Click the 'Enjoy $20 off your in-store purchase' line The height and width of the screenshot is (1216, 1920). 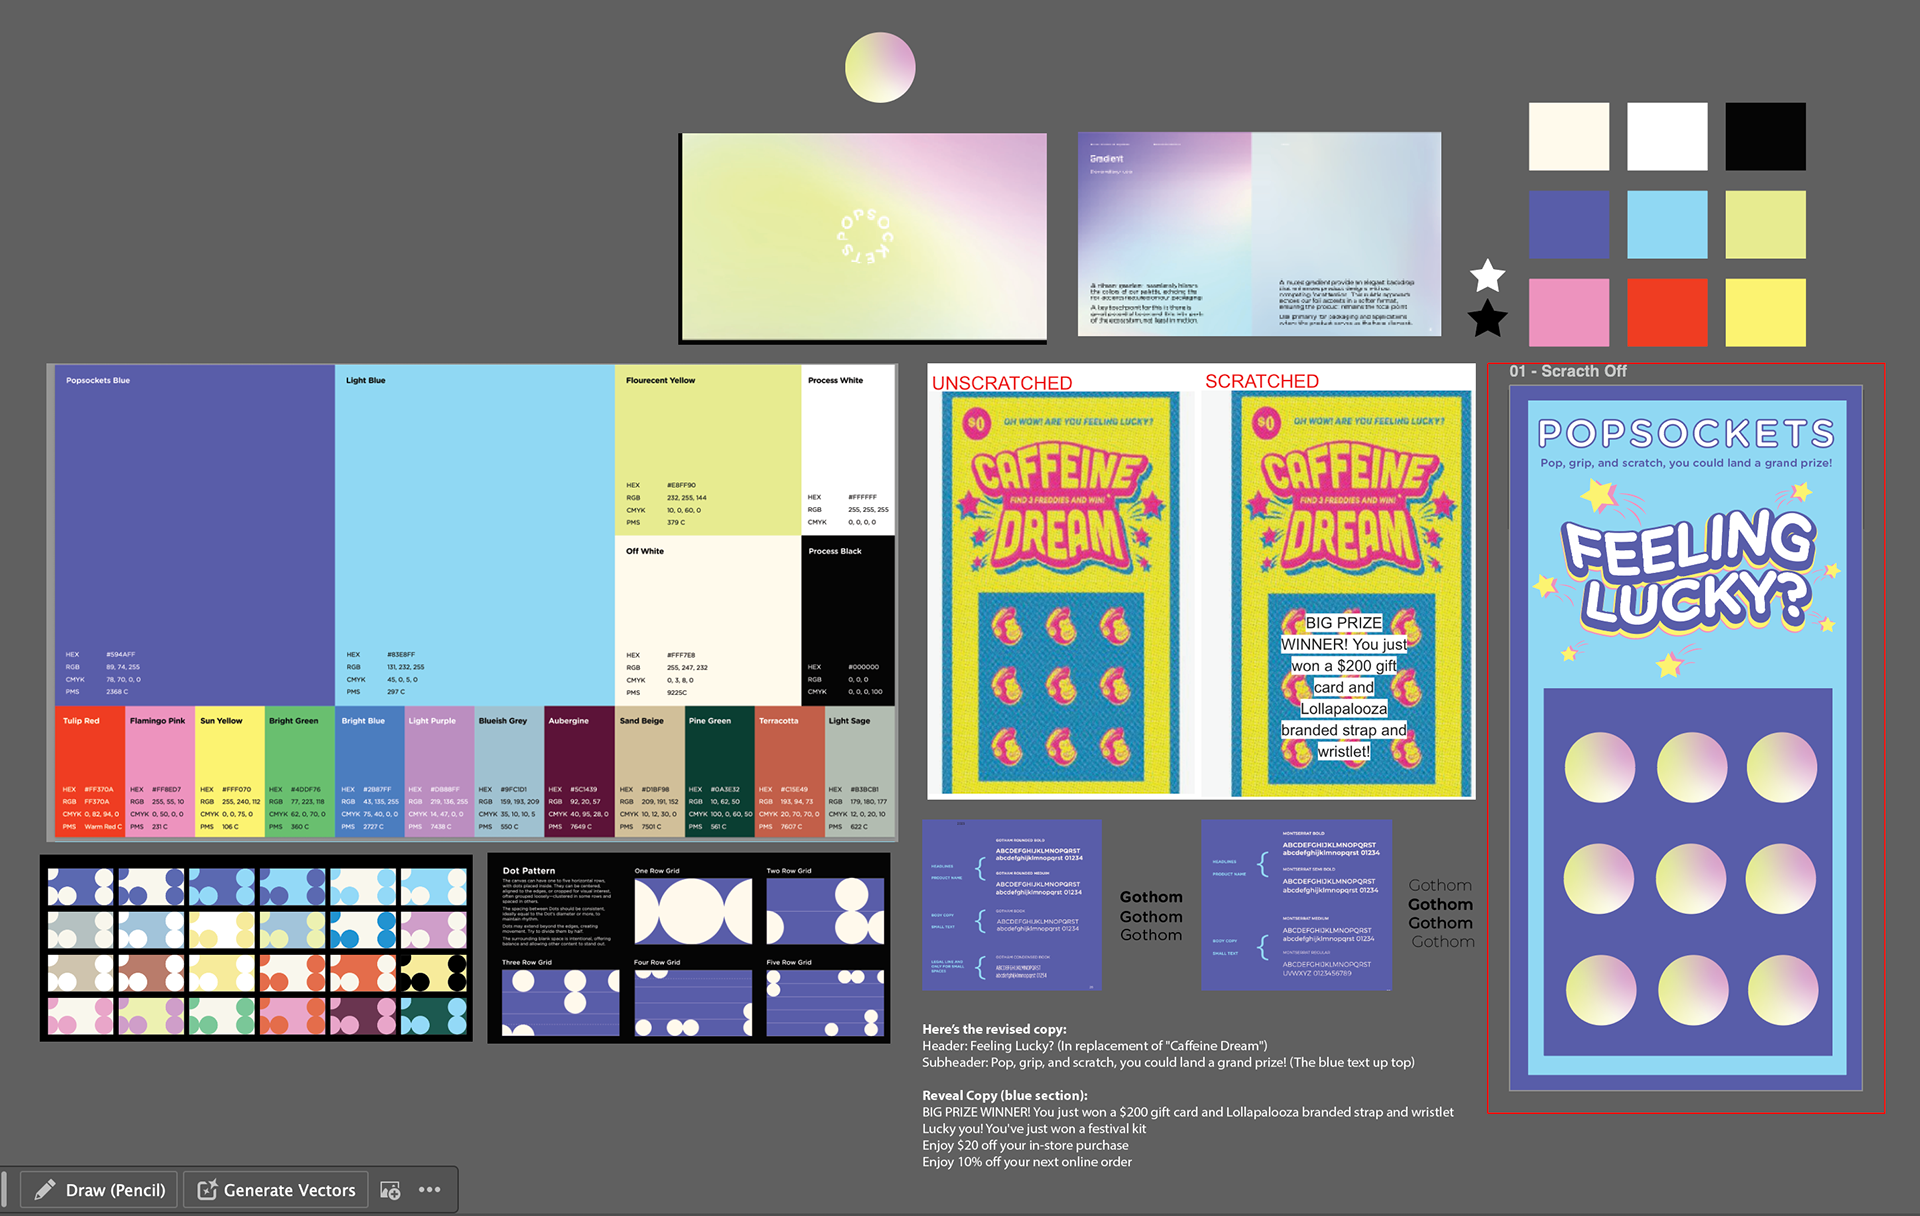1025,1145
